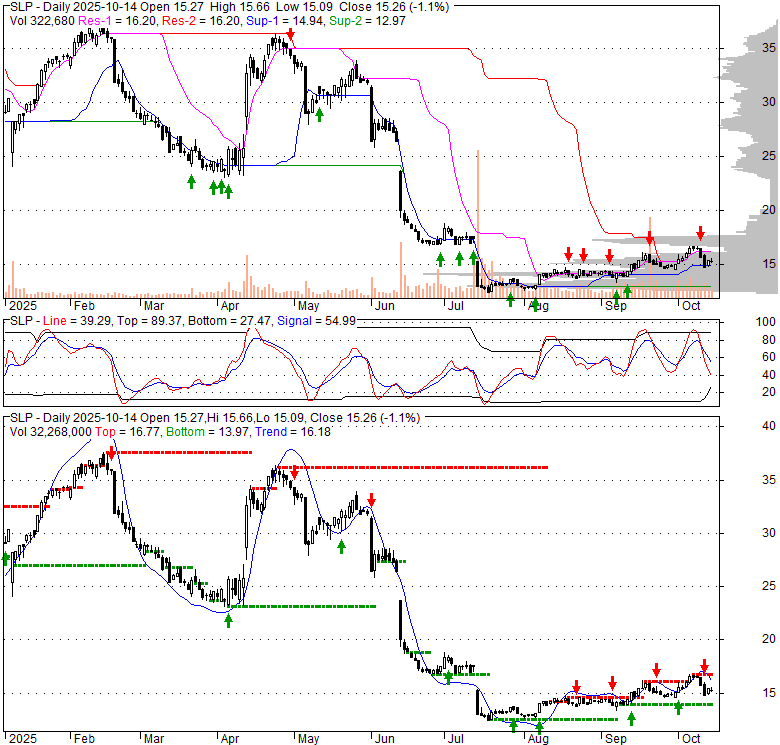Click the October red down arrow in the top price chart

click(700, 233)
